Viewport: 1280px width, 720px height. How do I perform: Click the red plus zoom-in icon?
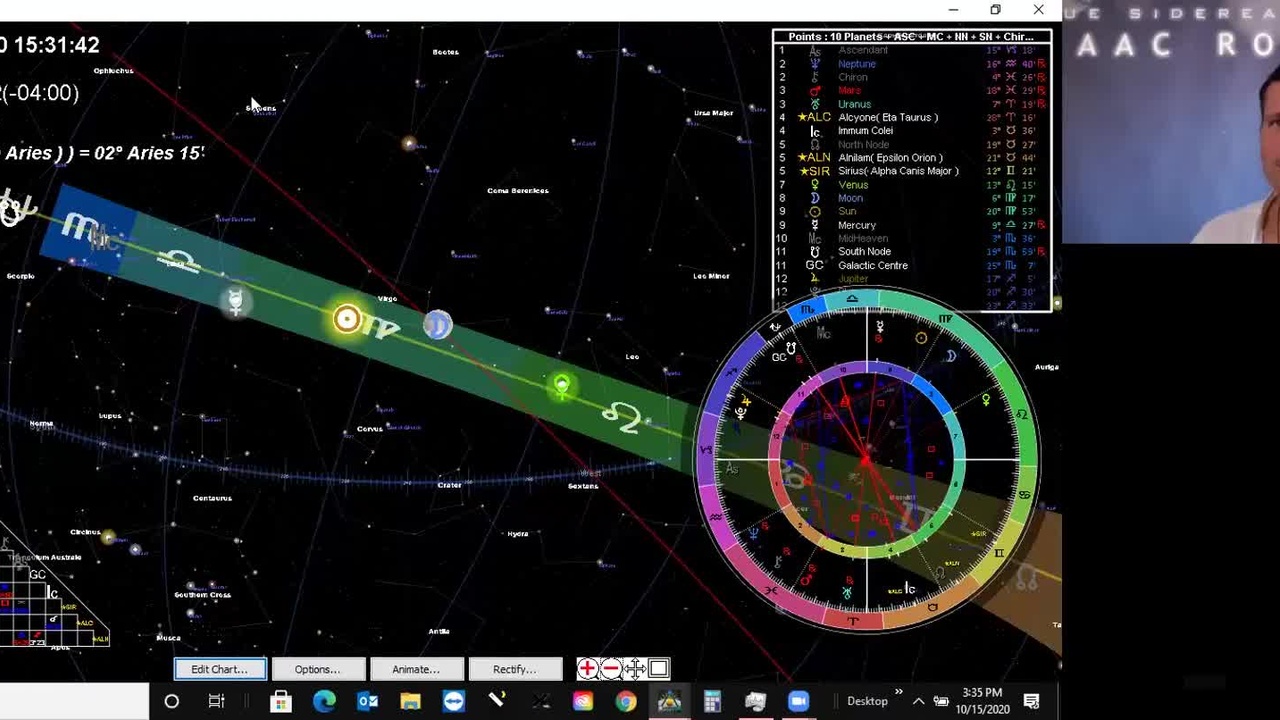587,669
